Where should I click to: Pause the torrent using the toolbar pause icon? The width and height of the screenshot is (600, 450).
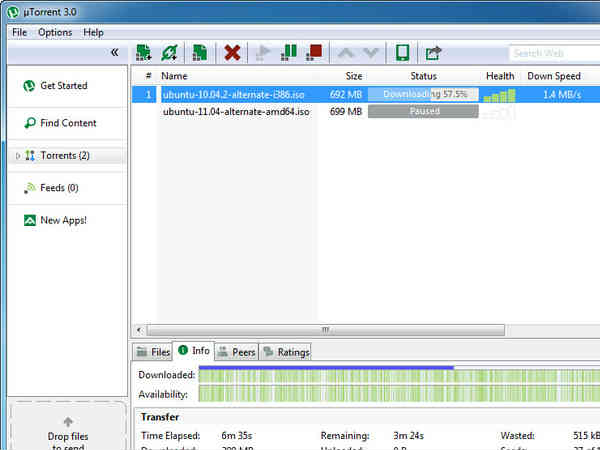(x=289, y=52)
